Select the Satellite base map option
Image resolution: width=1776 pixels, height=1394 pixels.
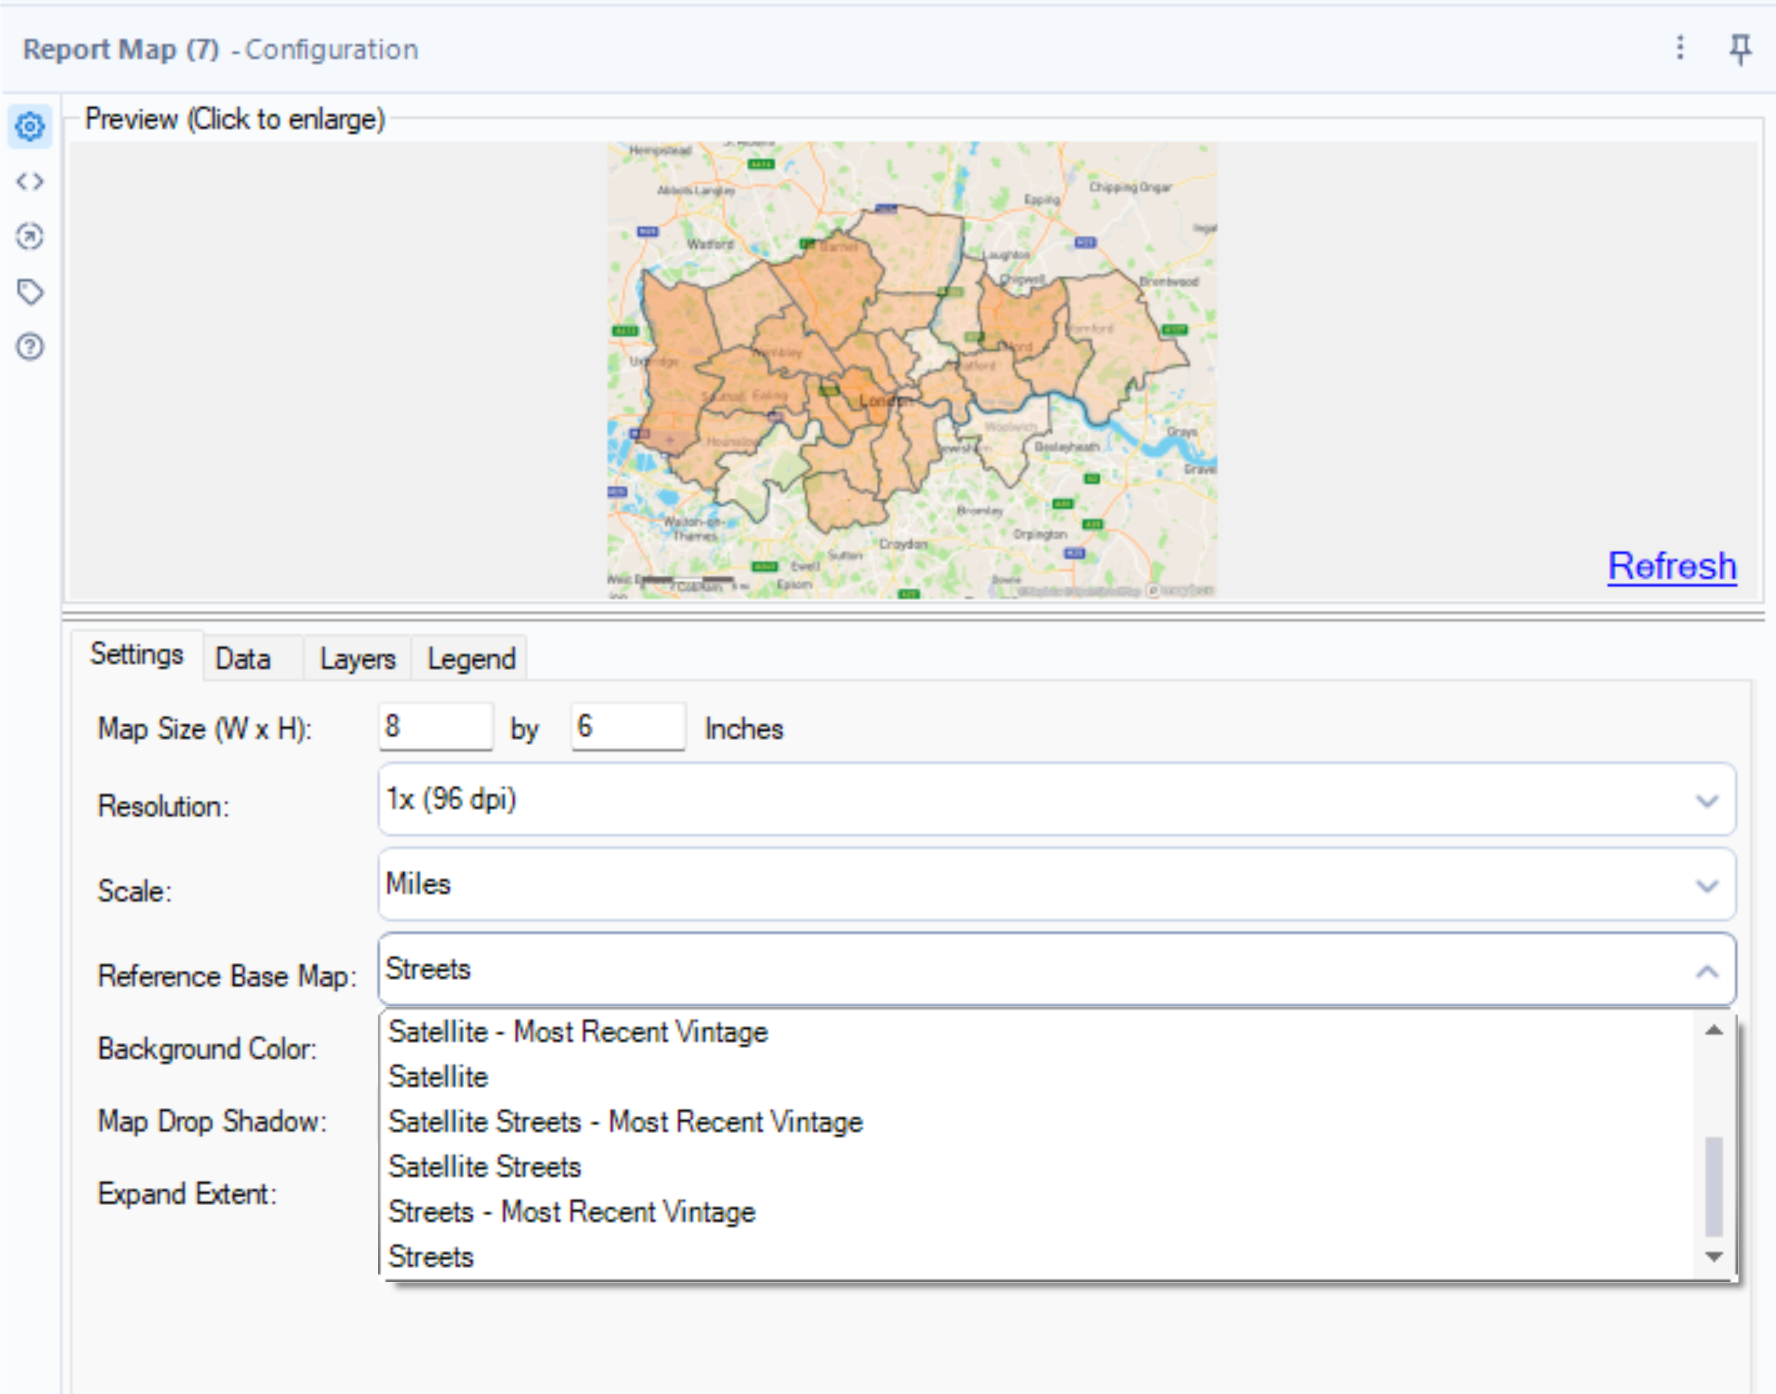tap(438, 1077)
